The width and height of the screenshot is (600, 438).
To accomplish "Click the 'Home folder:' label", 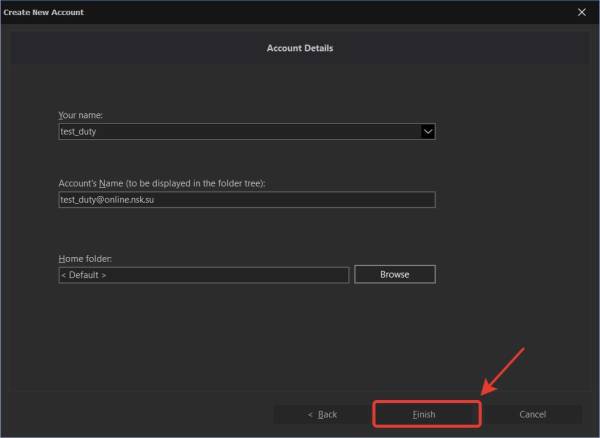I will (x=84, y=259).
